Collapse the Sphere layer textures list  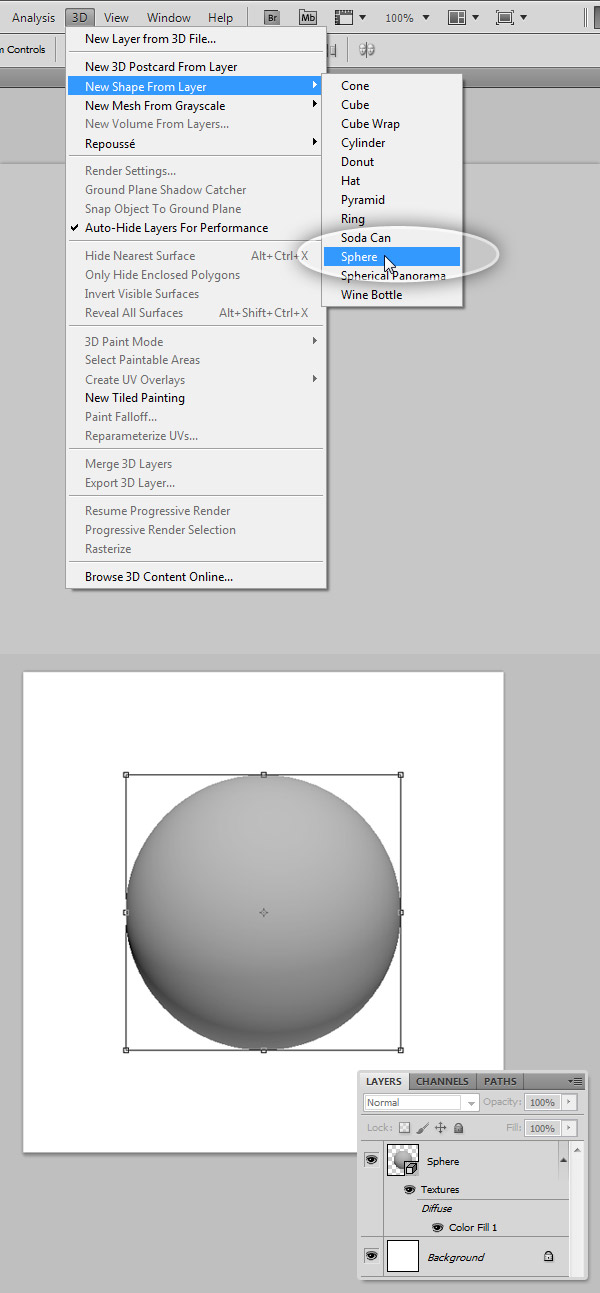(x=562, y=1161)
